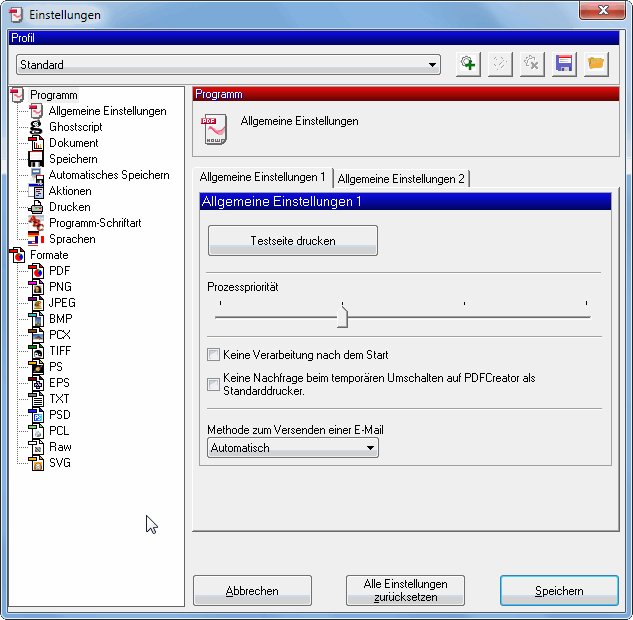Click the Automatisches Speichern tree icon
This screenshot has height=620, width=633.
pos(36,175)
